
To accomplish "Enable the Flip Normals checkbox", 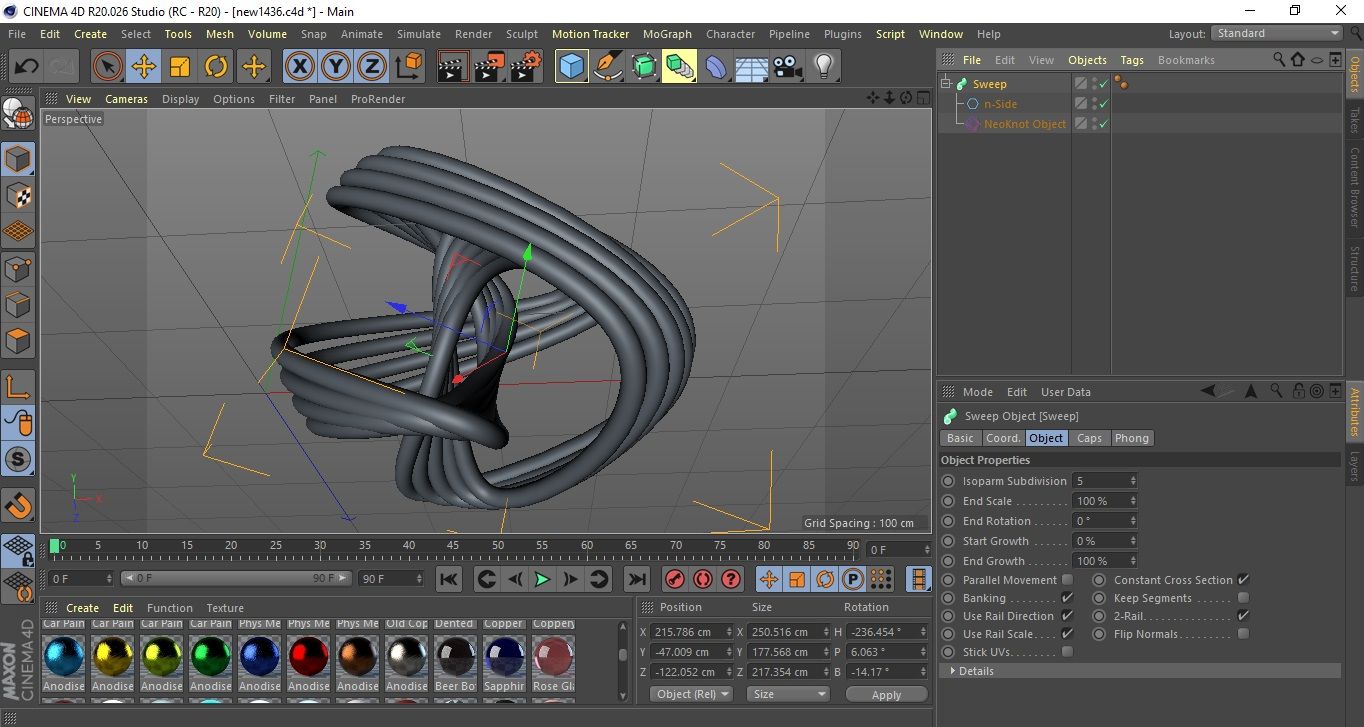I will (1243, 634).
